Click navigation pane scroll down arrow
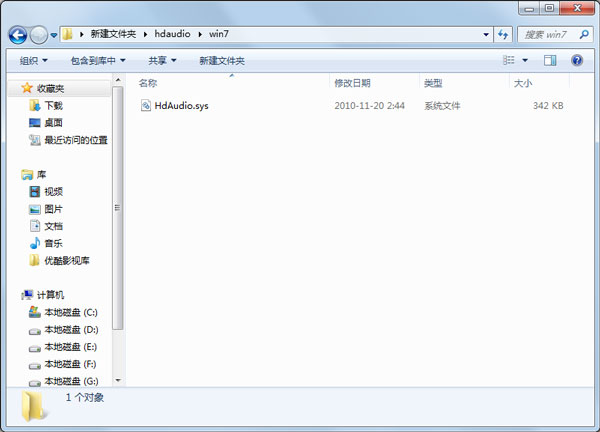600x432 pixels. [x=118, y=380]
